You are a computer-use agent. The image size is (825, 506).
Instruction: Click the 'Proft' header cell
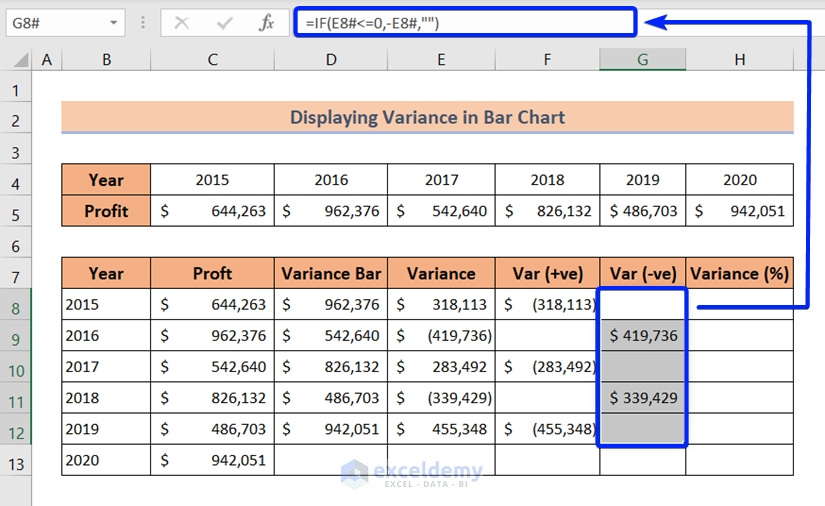coord(213,274)
